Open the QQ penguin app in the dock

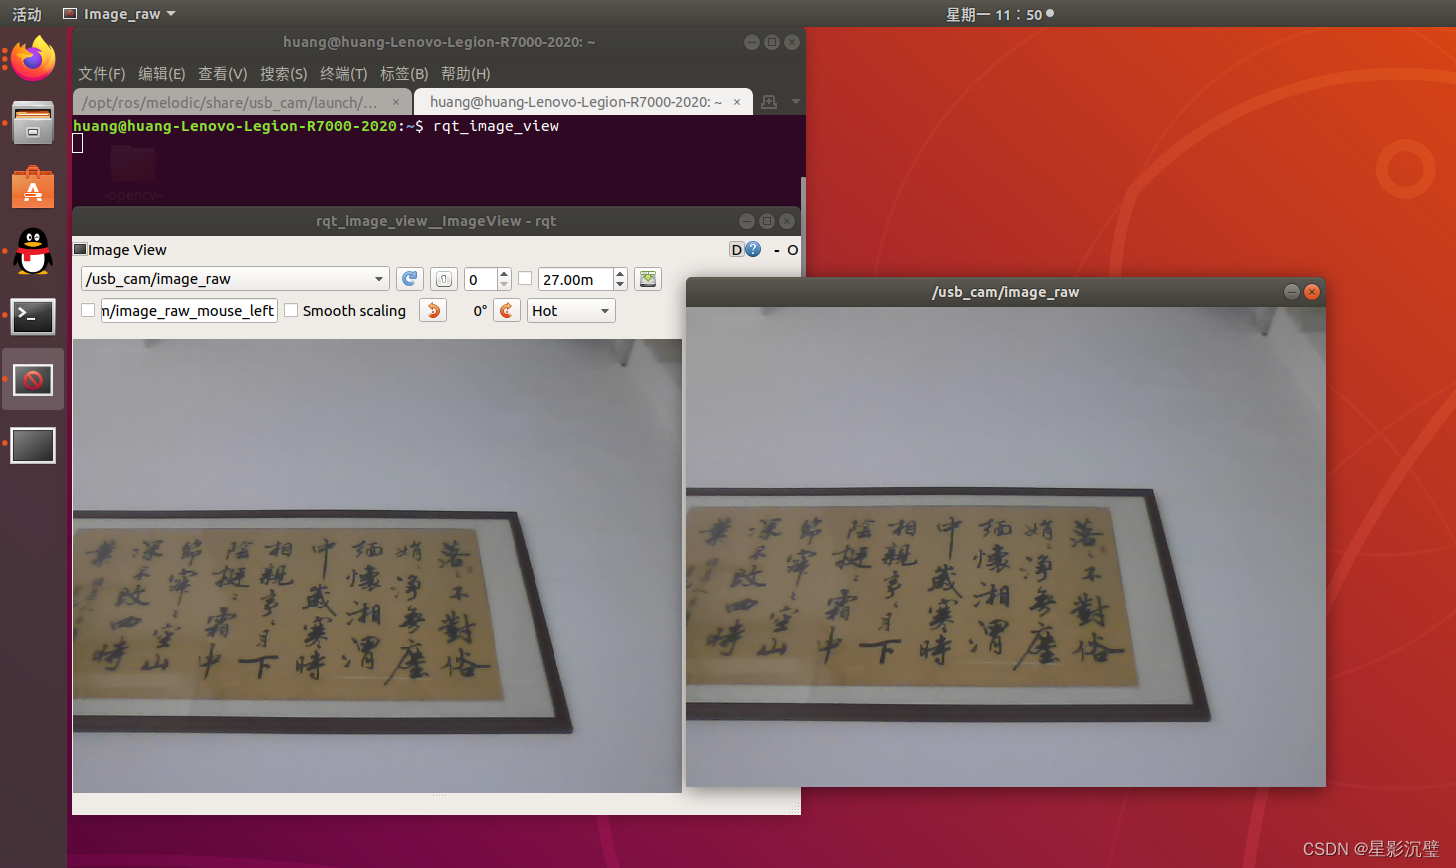pyautogui.click(x=33, y=252)
